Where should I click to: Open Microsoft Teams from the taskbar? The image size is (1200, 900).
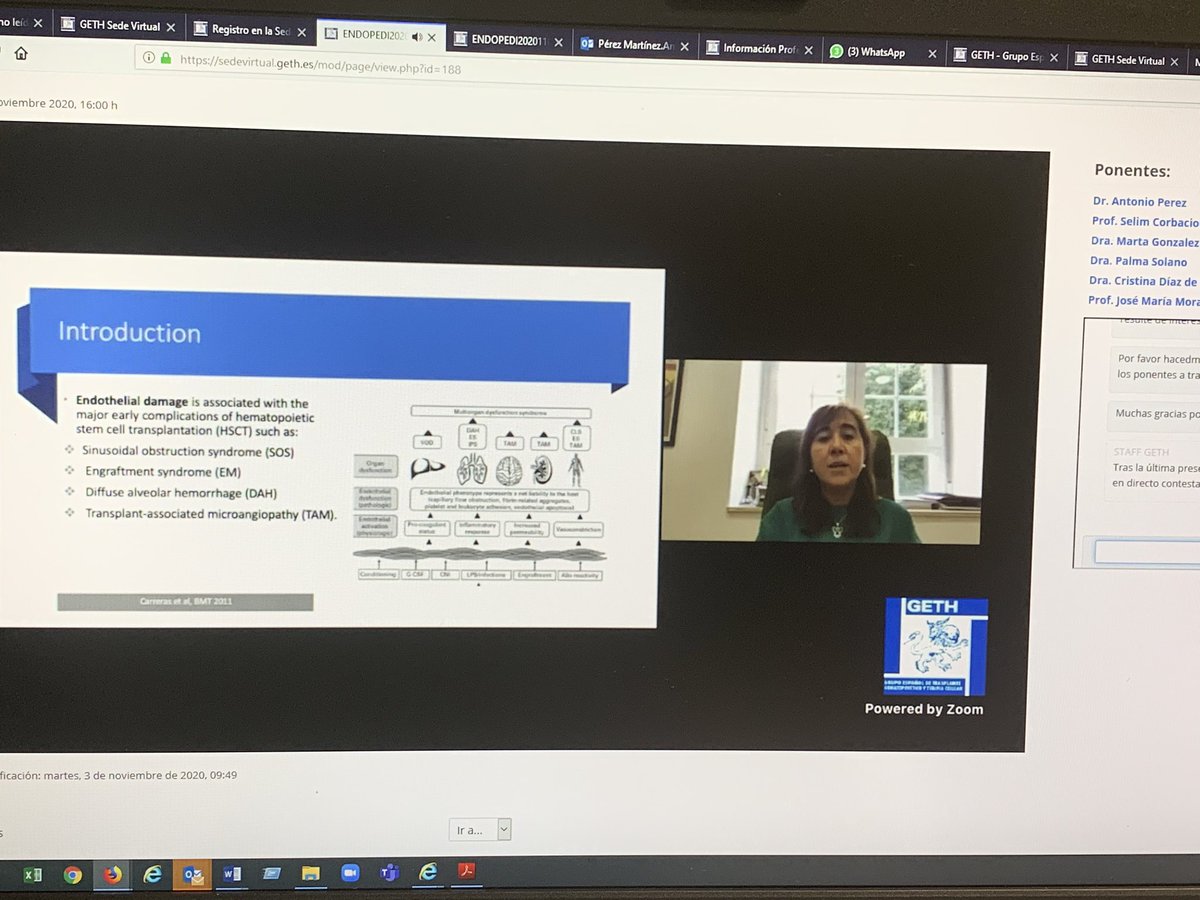tap(389, 873)
